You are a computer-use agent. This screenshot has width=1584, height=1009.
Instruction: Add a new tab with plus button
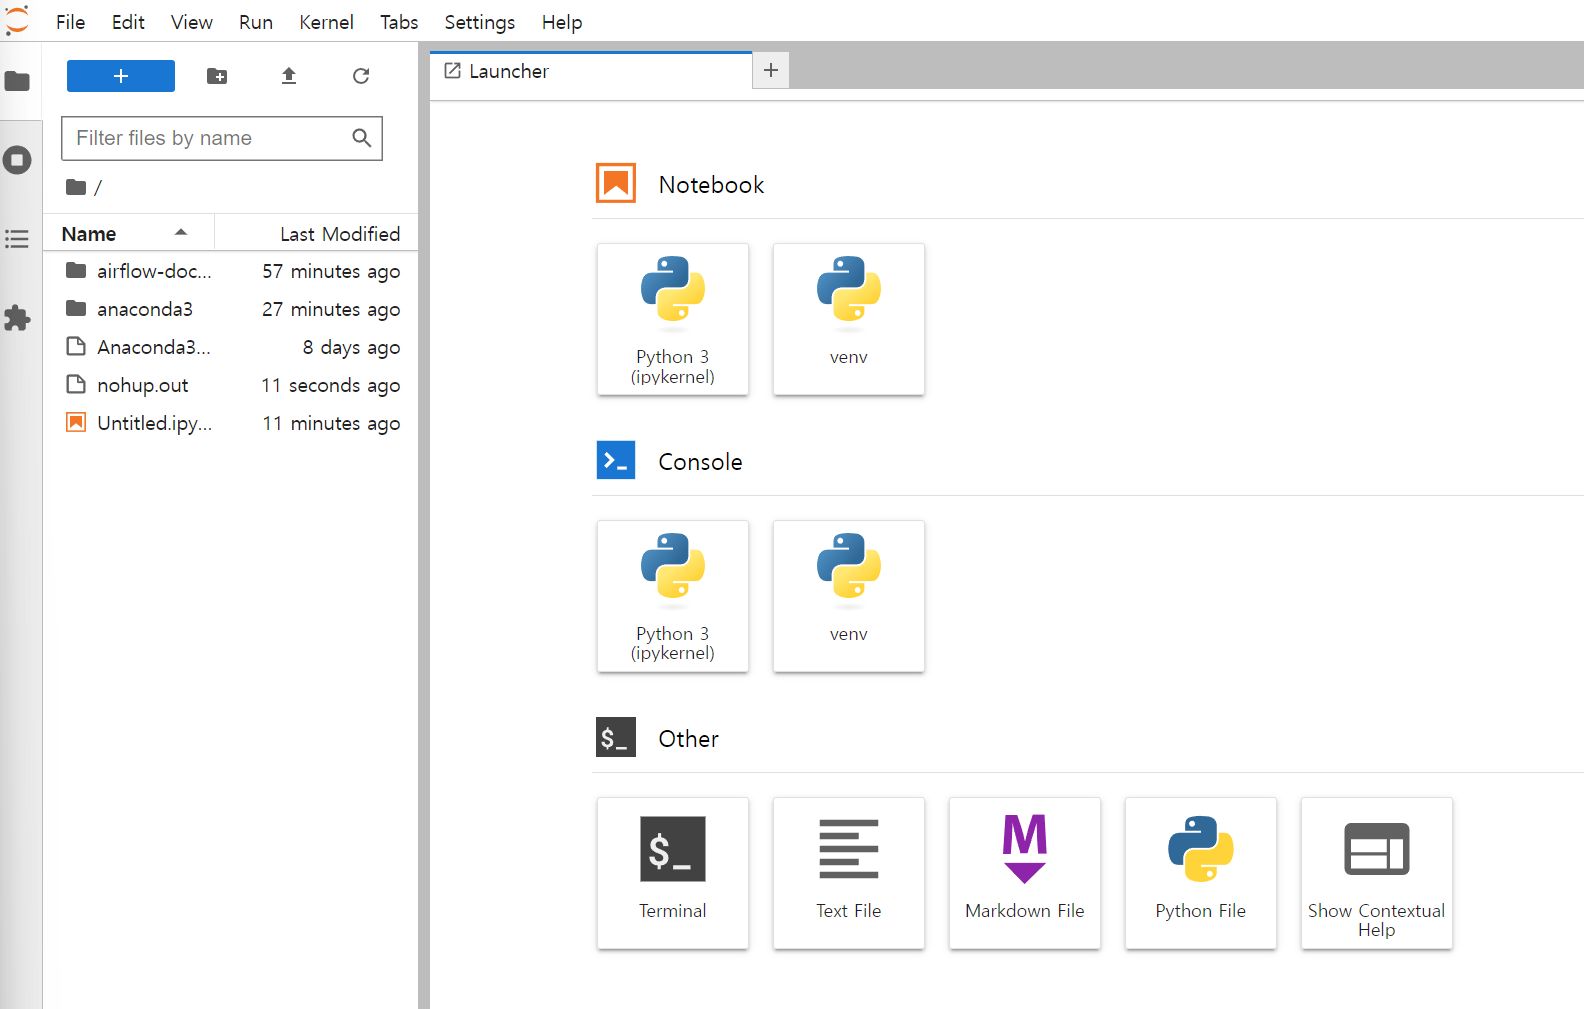click(771, 70)
